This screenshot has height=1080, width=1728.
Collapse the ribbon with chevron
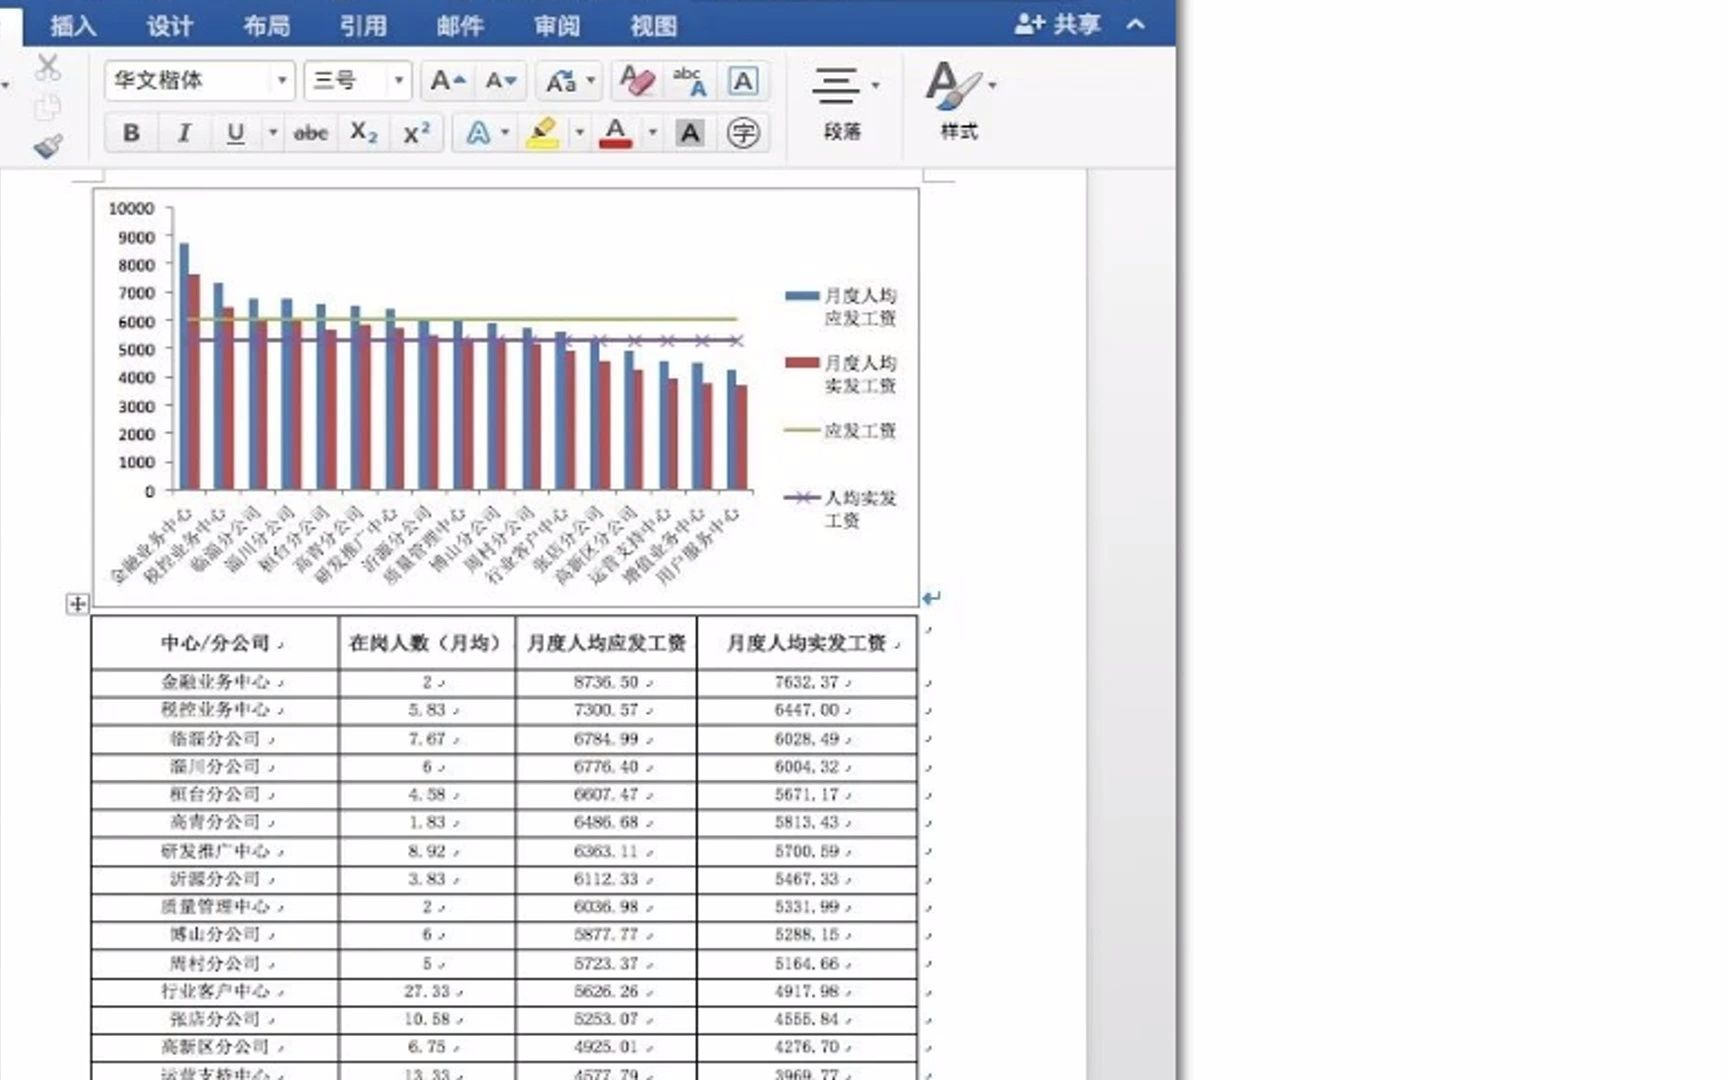[x=1136, y=24]
